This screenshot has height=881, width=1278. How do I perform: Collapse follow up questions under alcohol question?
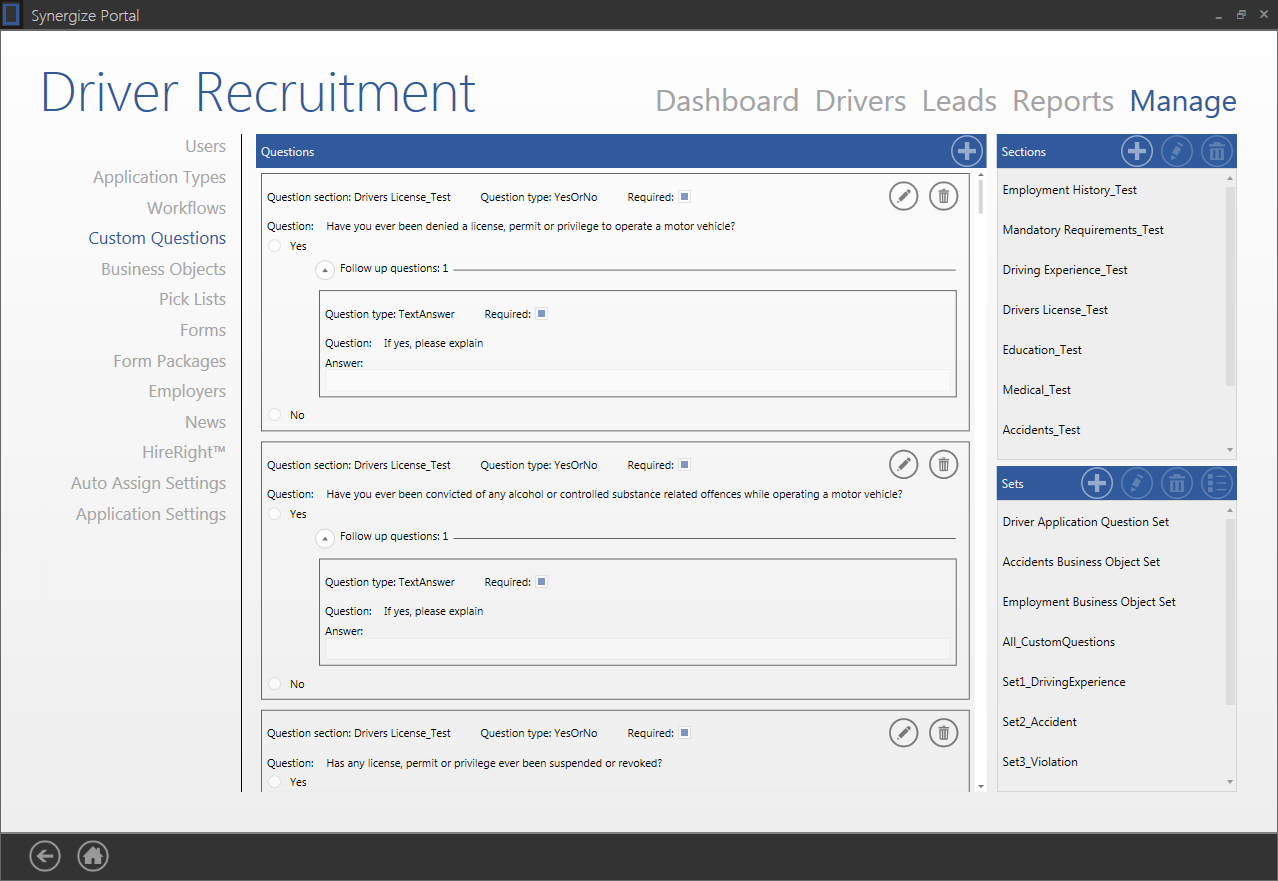coord(325,538)
